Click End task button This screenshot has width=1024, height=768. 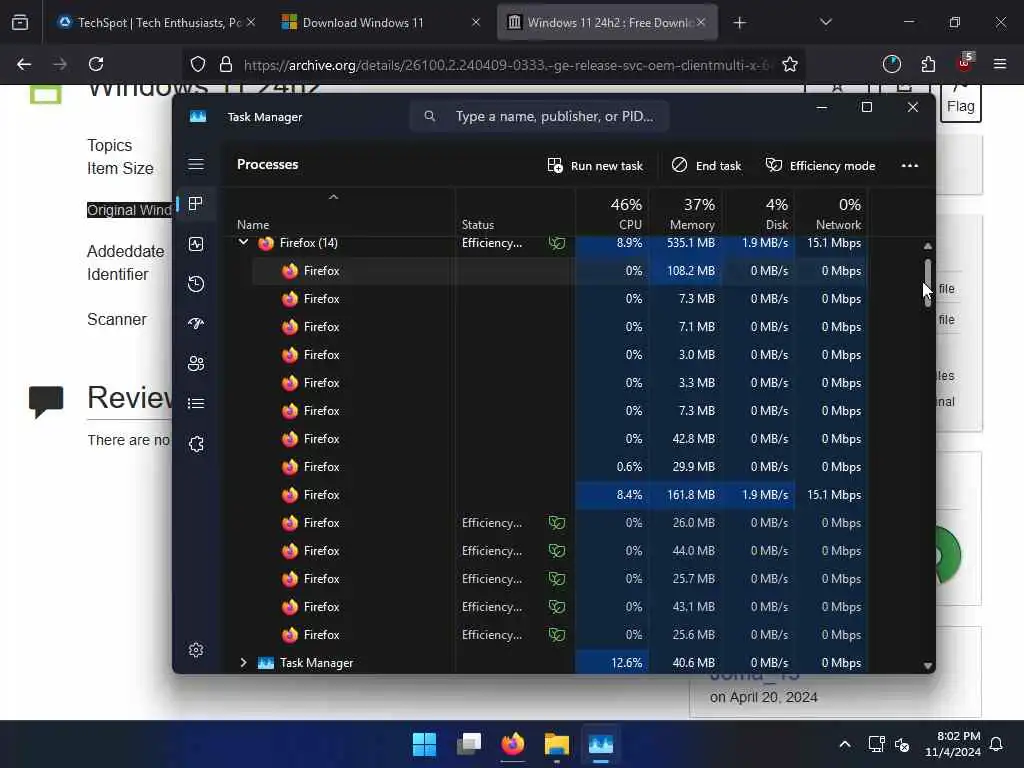point(706,166)
